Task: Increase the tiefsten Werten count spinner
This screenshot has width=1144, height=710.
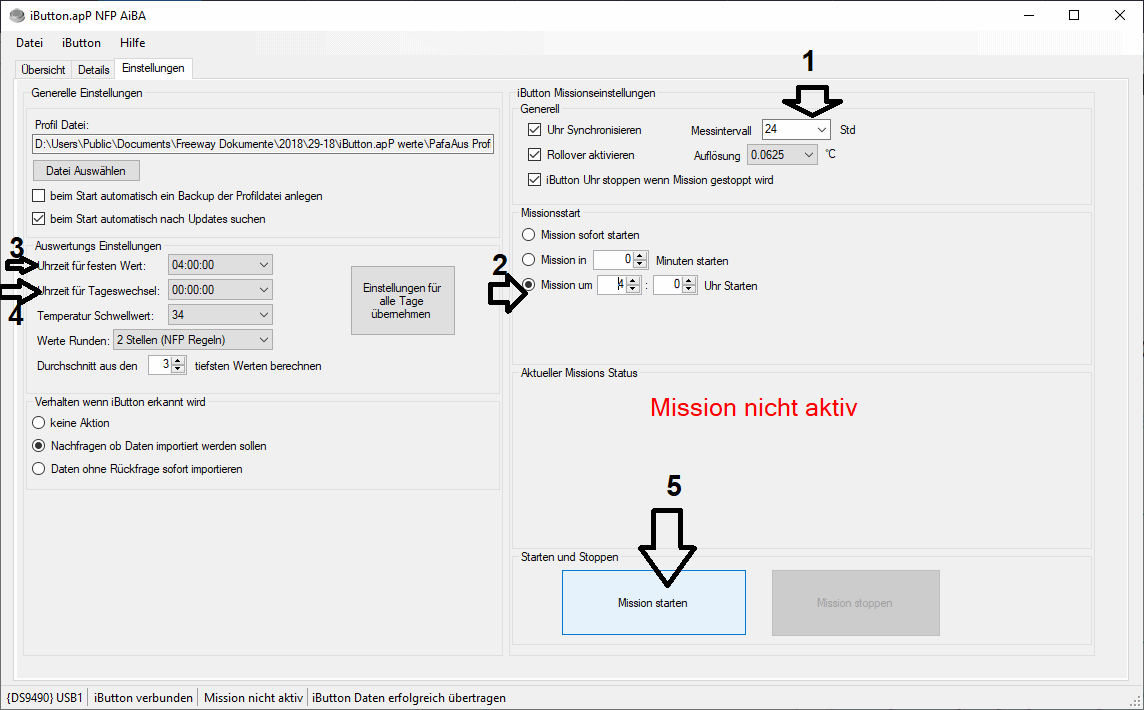Action: (x=179, y=361)
